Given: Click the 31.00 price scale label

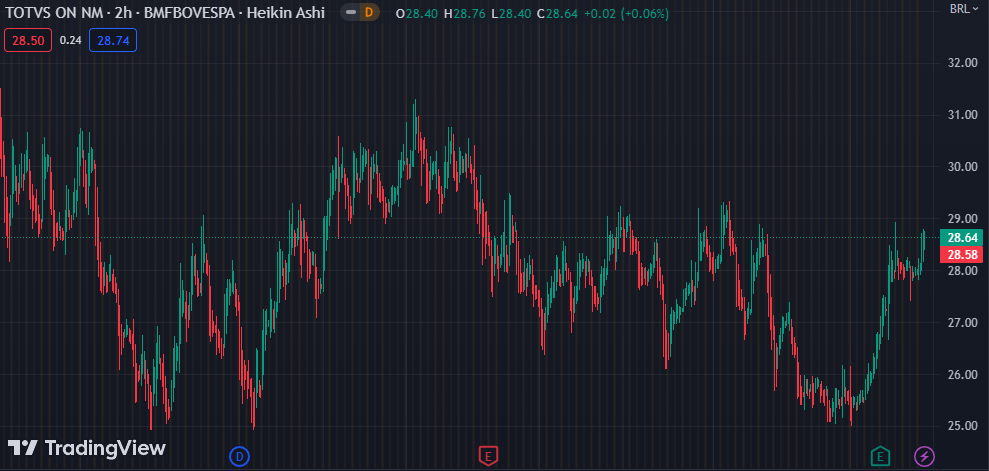Looking at the screenshot, I should tap(962, 115).
